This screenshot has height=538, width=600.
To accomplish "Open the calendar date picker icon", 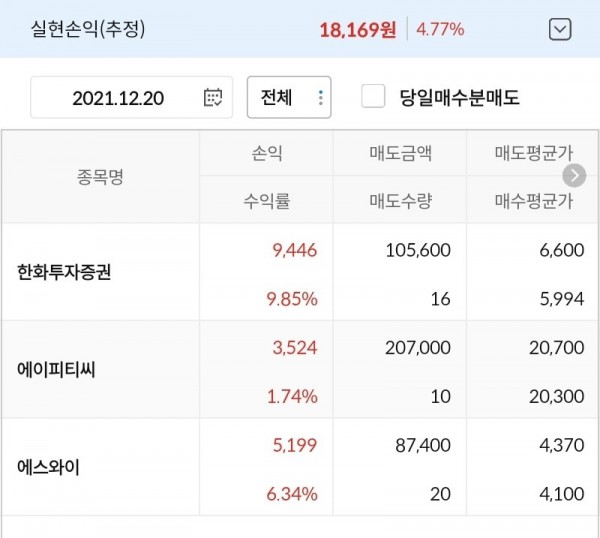I will click(212, 98).
